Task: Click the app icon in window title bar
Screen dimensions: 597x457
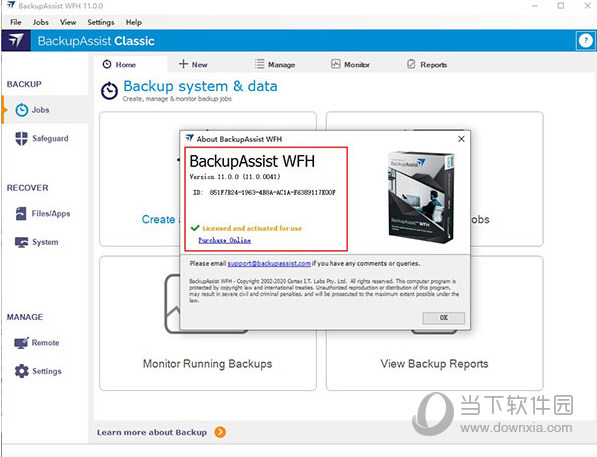Action: coord(11,5)
